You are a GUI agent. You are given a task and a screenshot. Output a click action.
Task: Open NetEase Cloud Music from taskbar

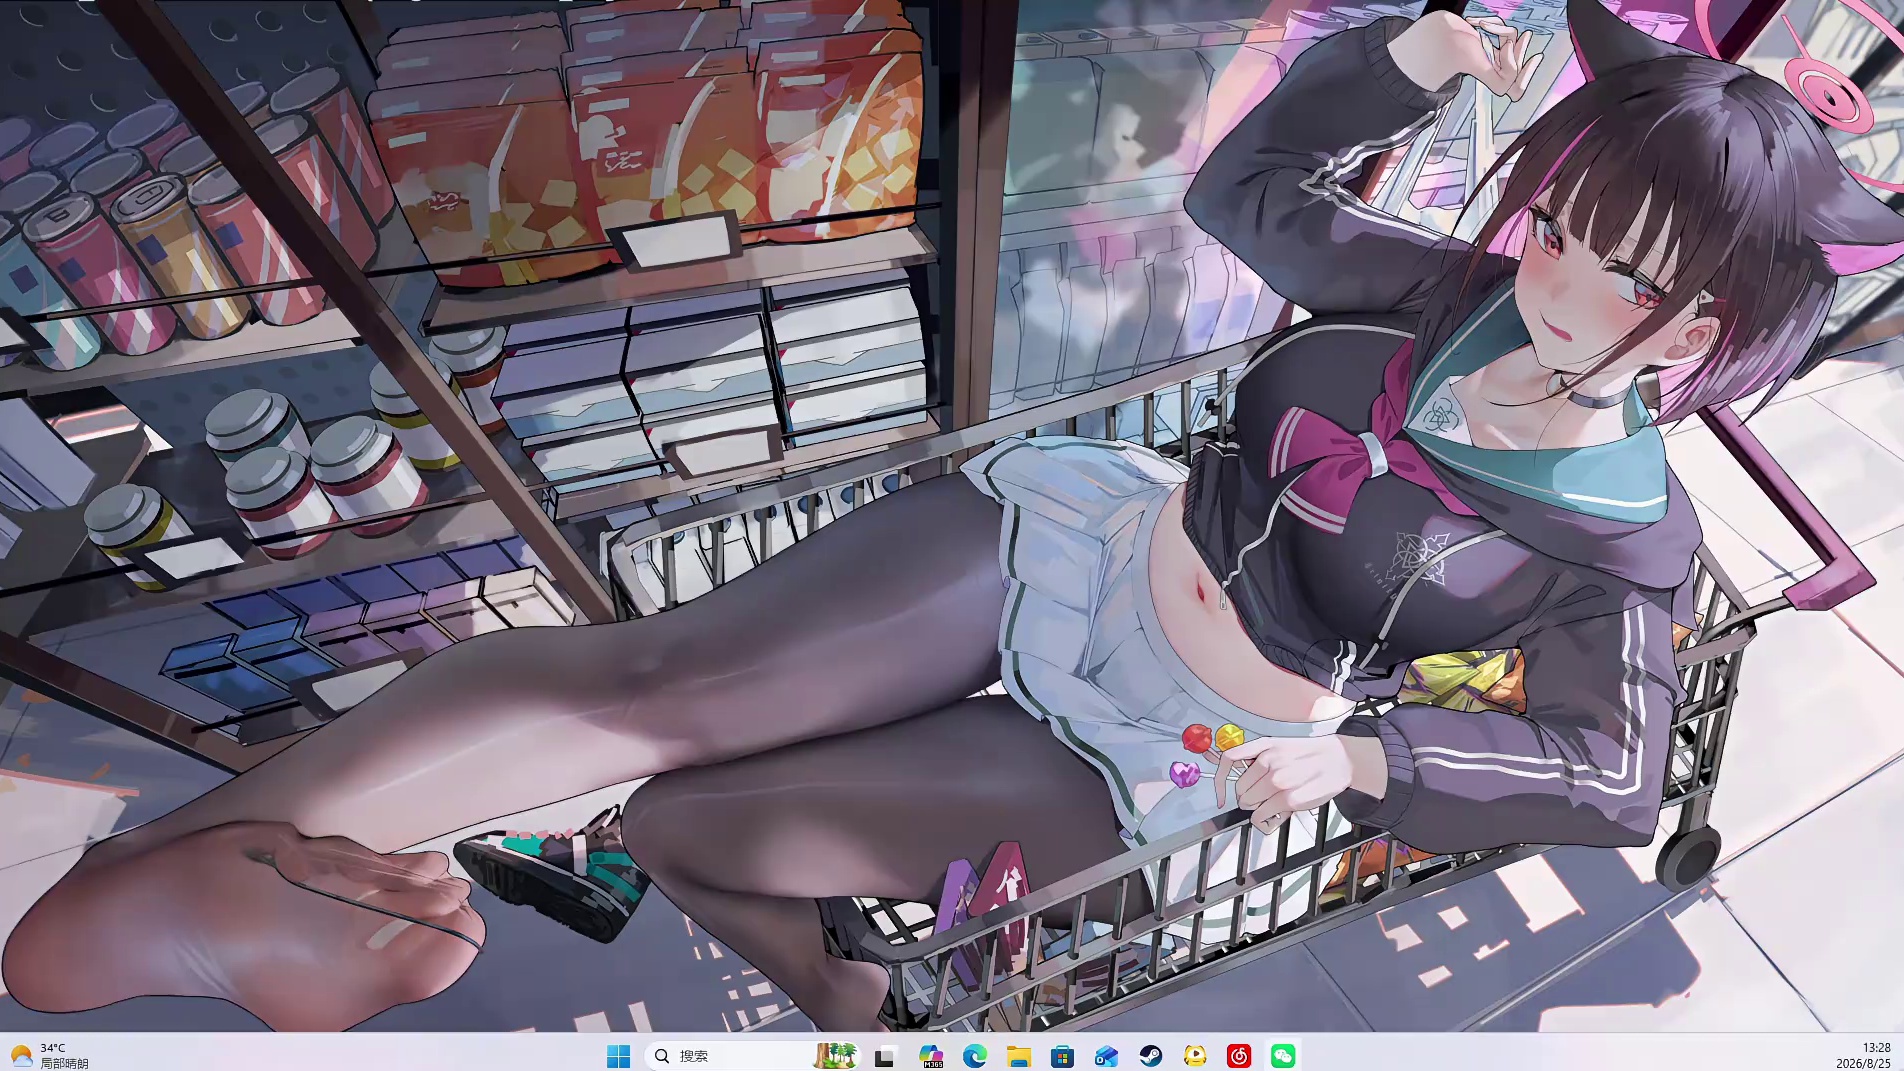pyautogui.click(x=1239, y=1056)
